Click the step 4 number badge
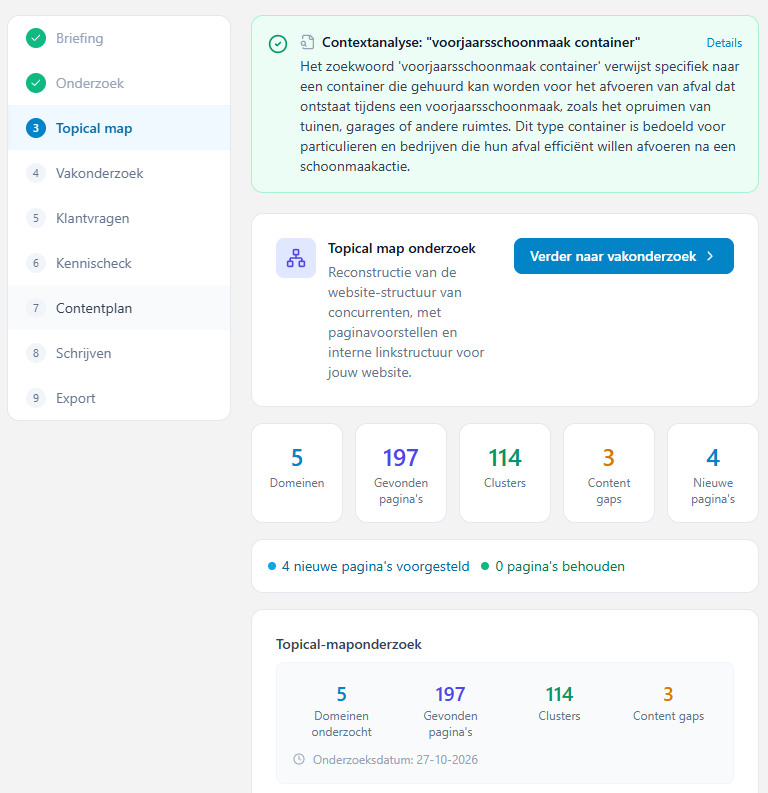Image resolution: width=768 pixels, height=793 pixels. coord(36,173)
